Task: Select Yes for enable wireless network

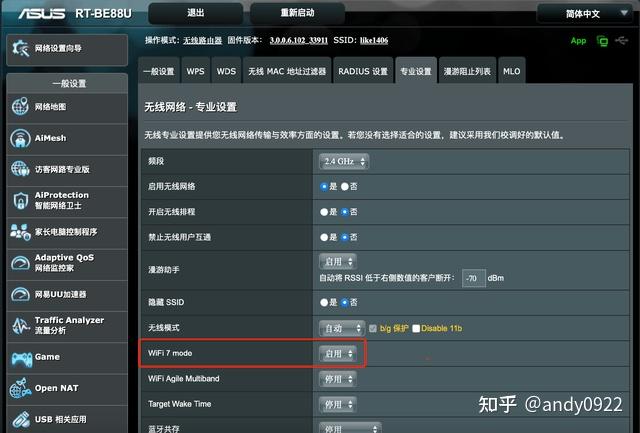Action: (324, 187)
